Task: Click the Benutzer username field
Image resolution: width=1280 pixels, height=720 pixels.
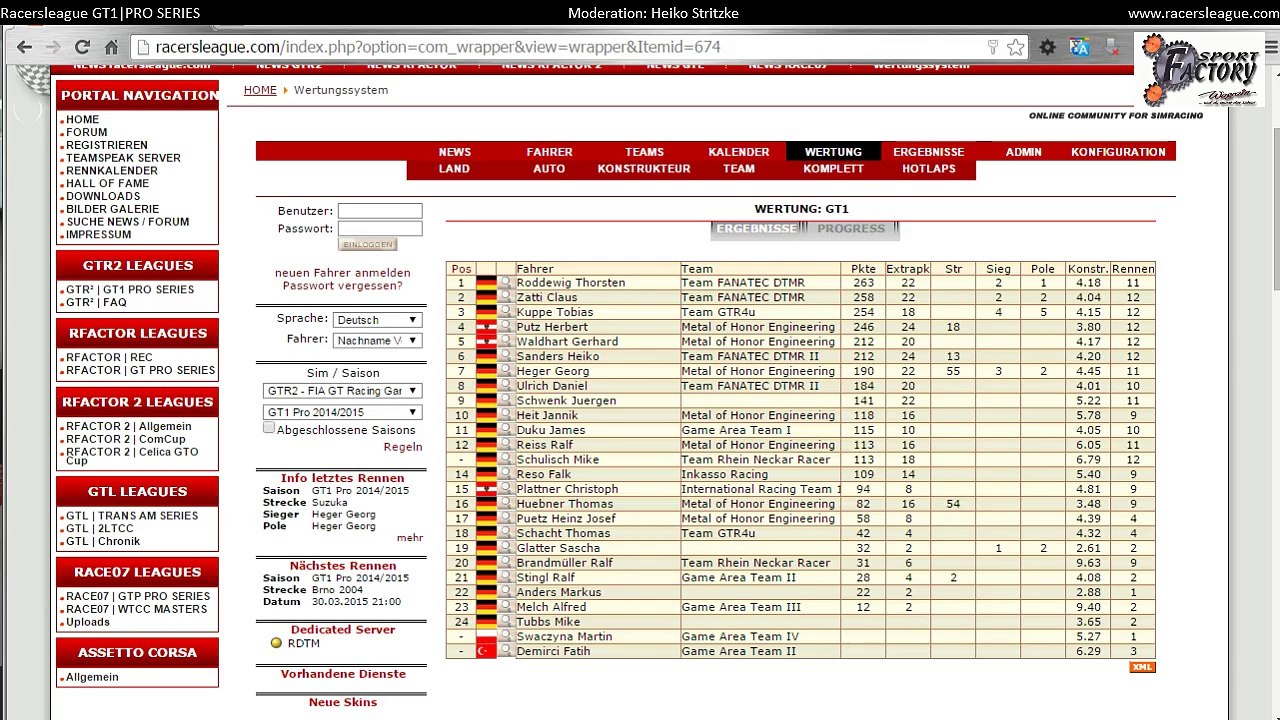Action: coord(380,211)
